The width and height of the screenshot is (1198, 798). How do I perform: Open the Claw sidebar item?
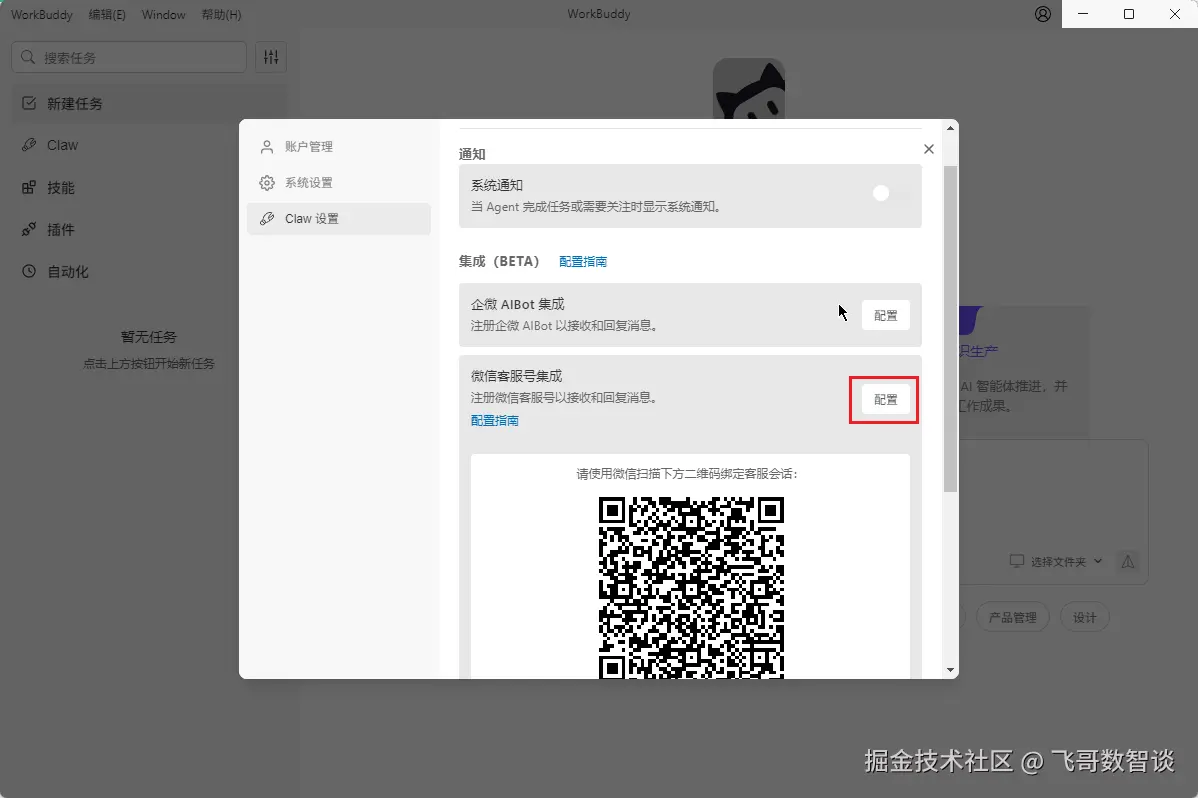point(150,145)
